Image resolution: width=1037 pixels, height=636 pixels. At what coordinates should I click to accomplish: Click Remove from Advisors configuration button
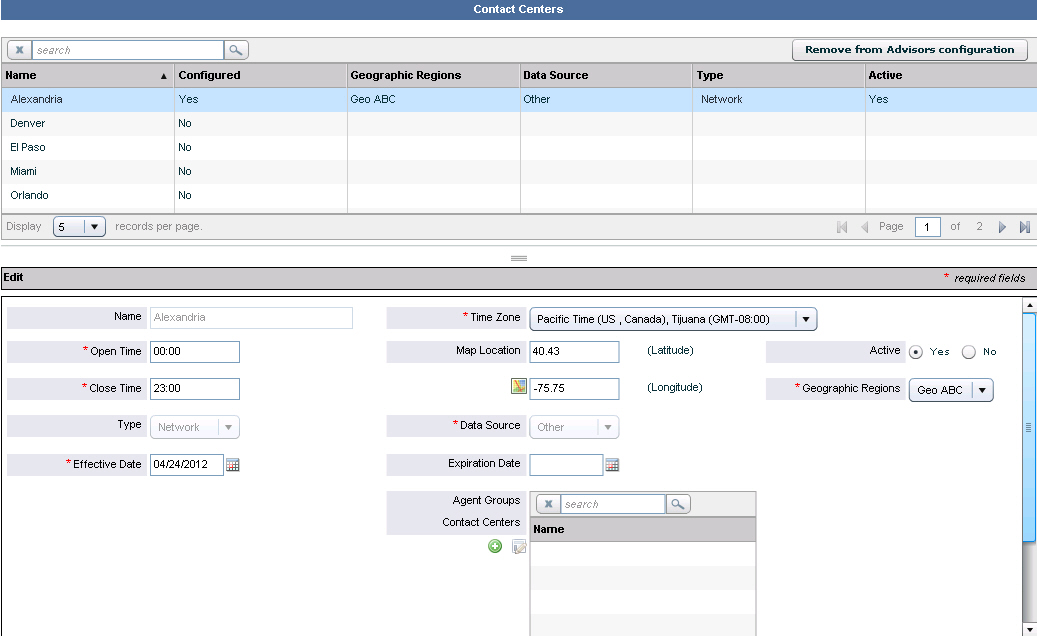click(x=909, y=50)
